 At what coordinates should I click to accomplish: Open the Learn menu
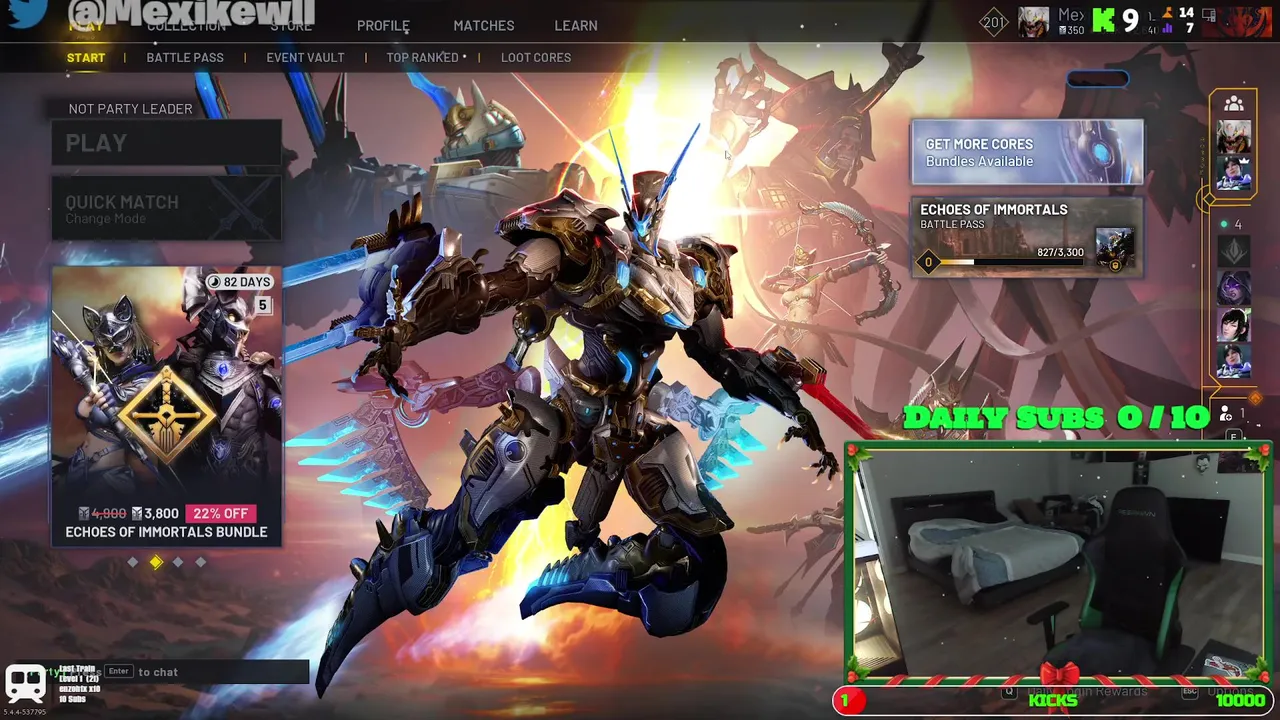click(576, 26)
